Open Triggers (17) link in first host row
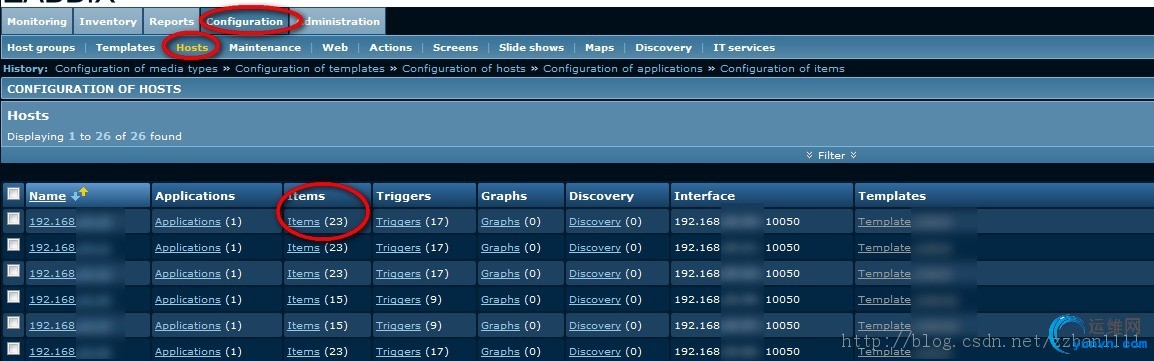 [398, 221]
